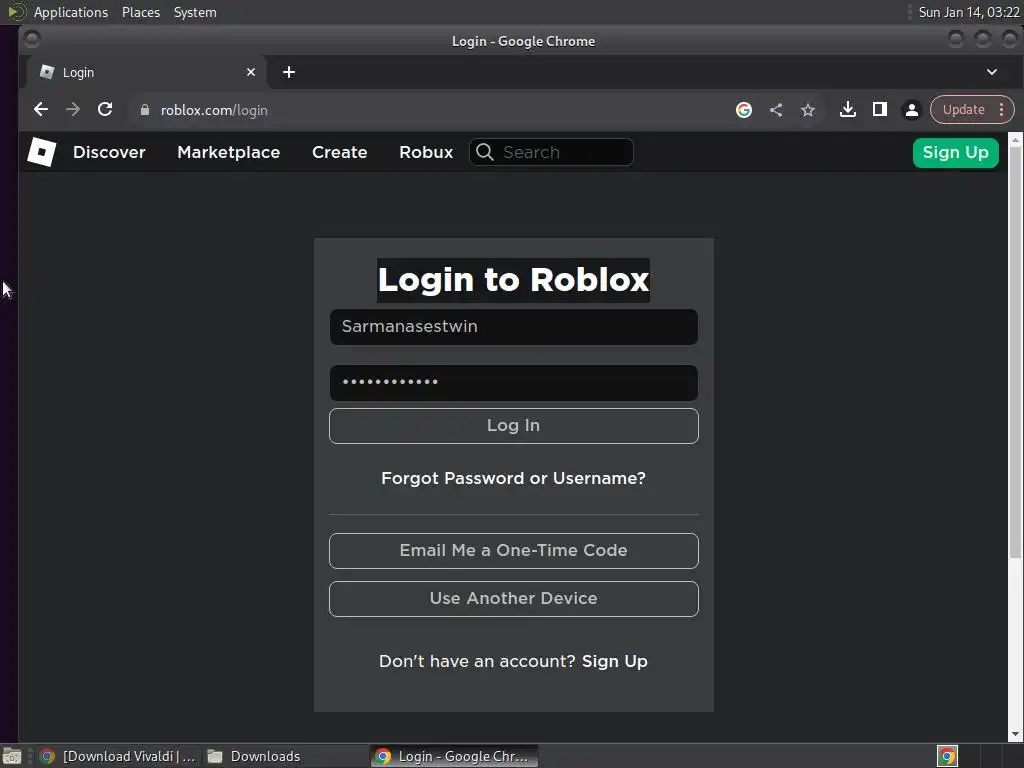This screenshot has width=1024, height=768.
Task: Reload the page with refresh icon
Action: point(105,110)
